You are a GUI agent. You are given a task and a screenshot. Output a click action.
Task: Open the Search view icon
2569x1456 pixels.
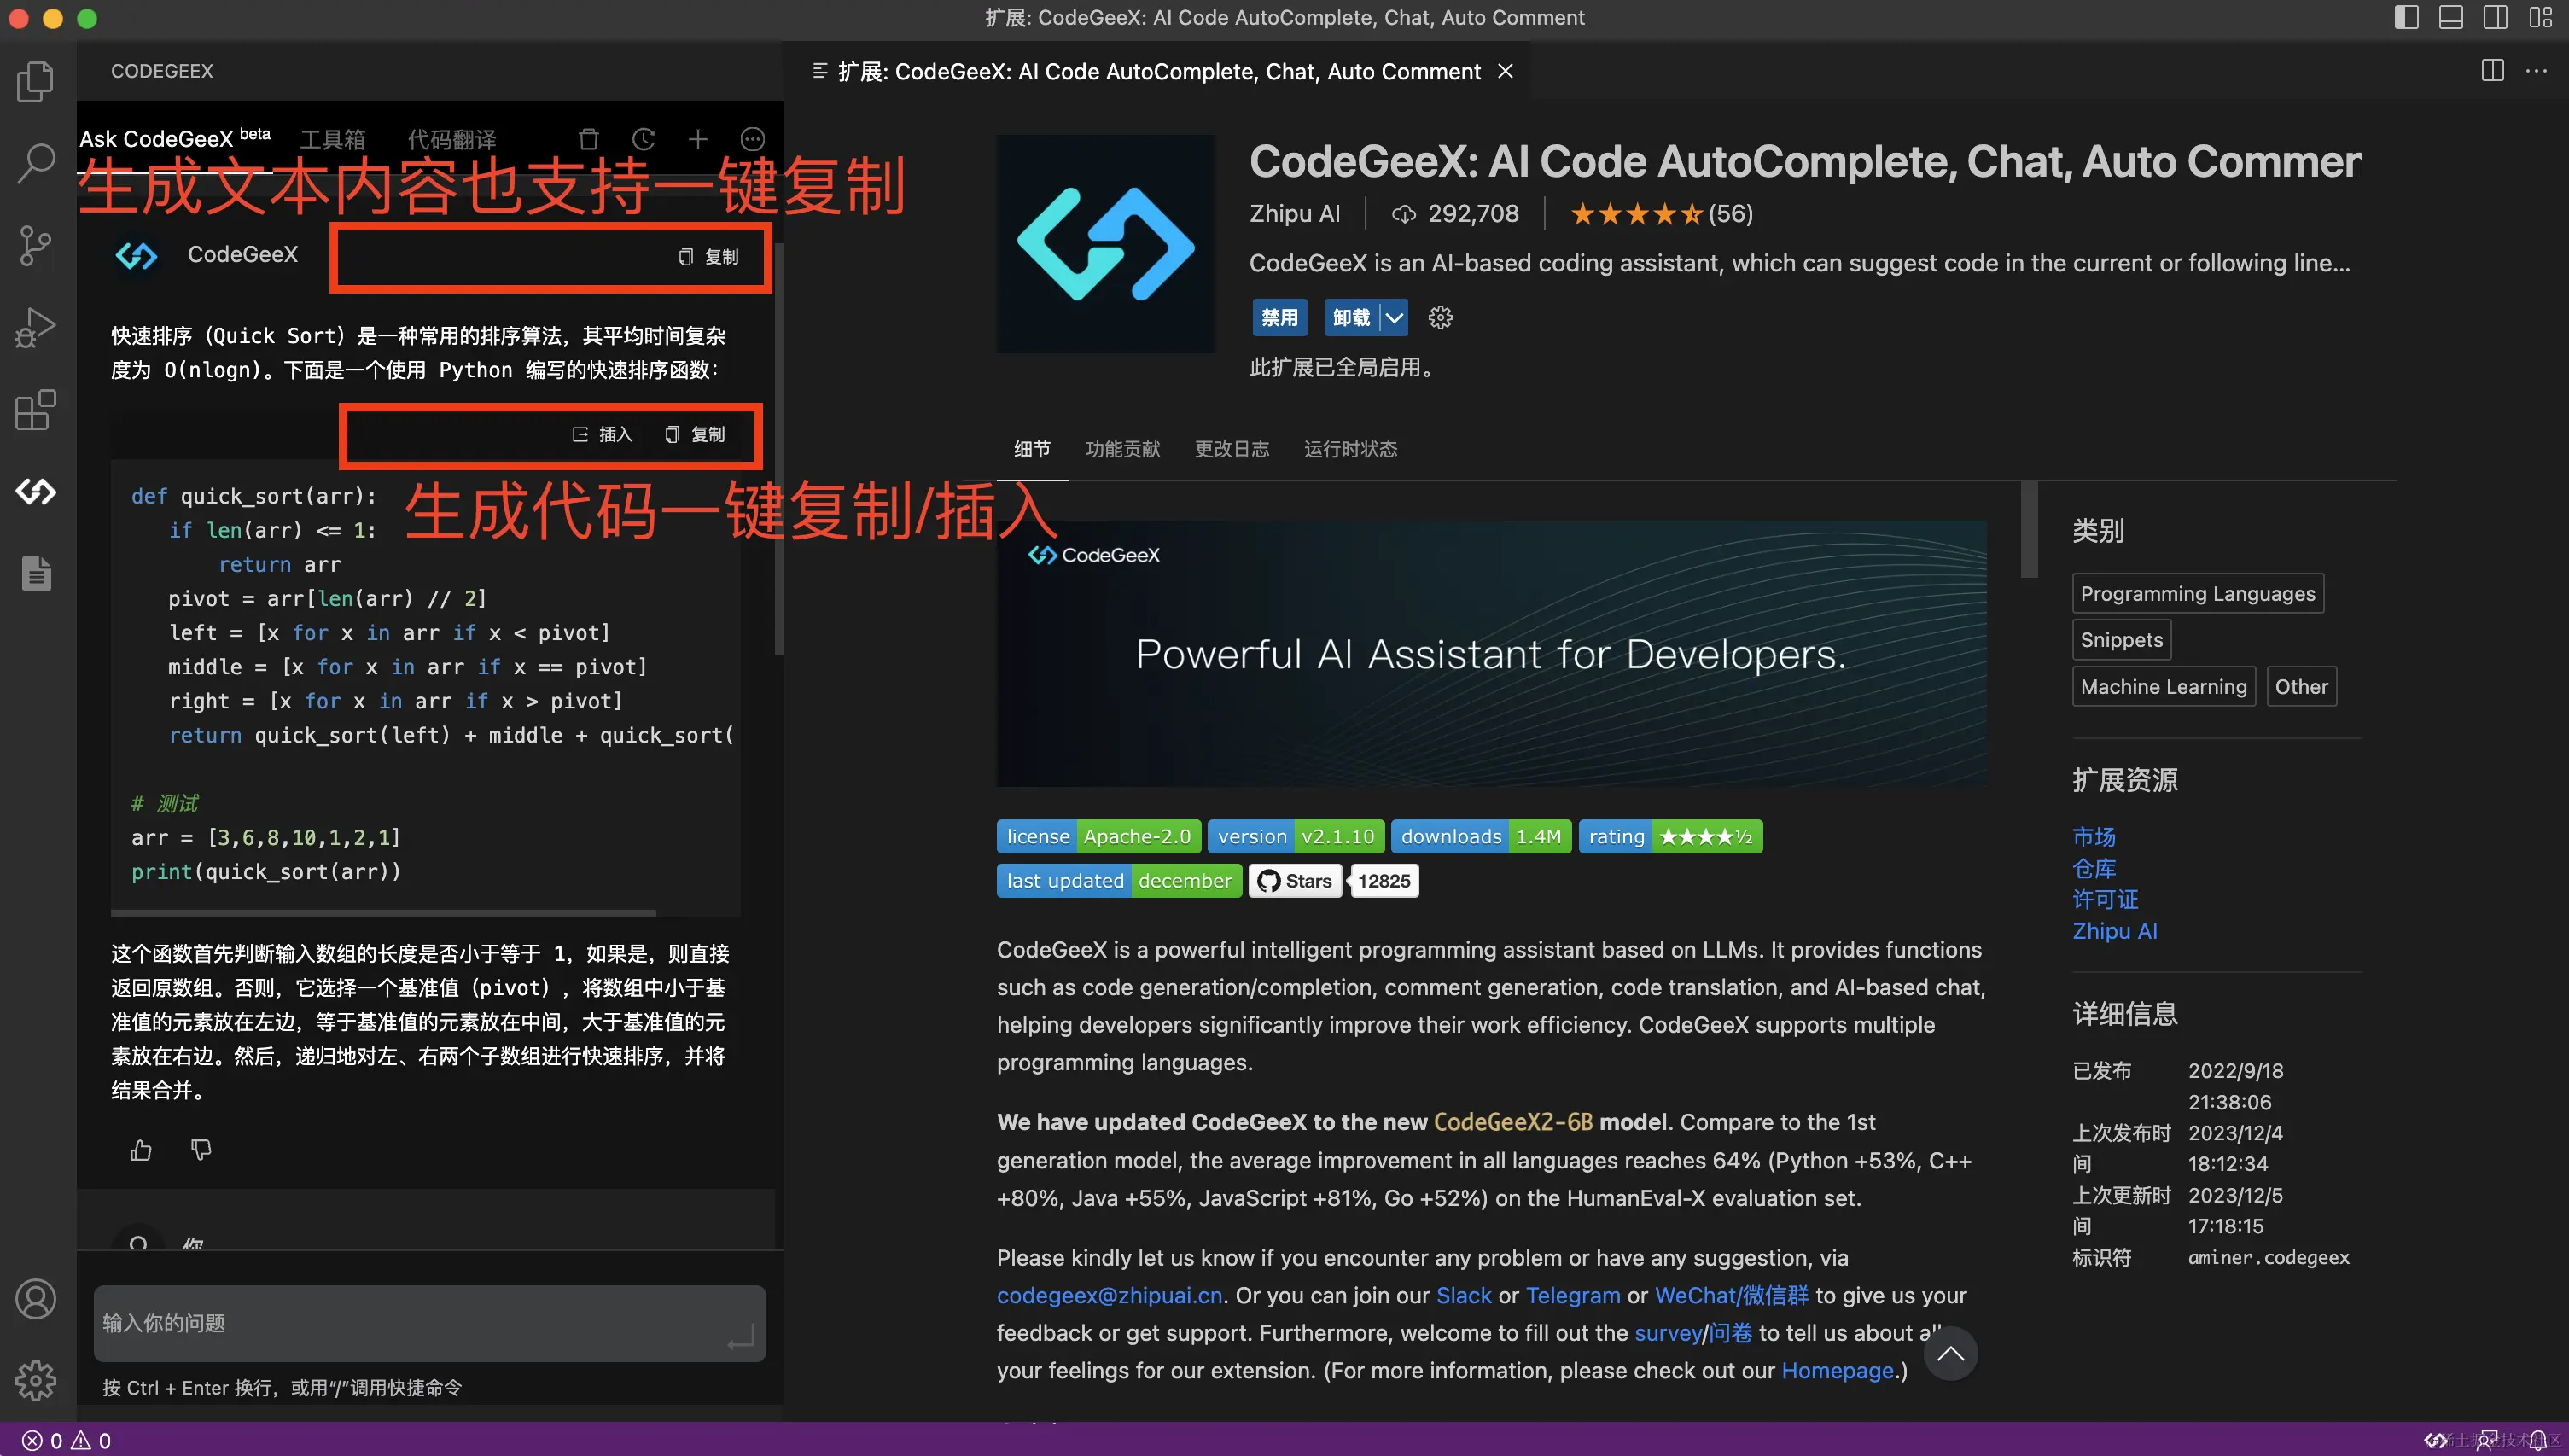[x=36, y=163]
